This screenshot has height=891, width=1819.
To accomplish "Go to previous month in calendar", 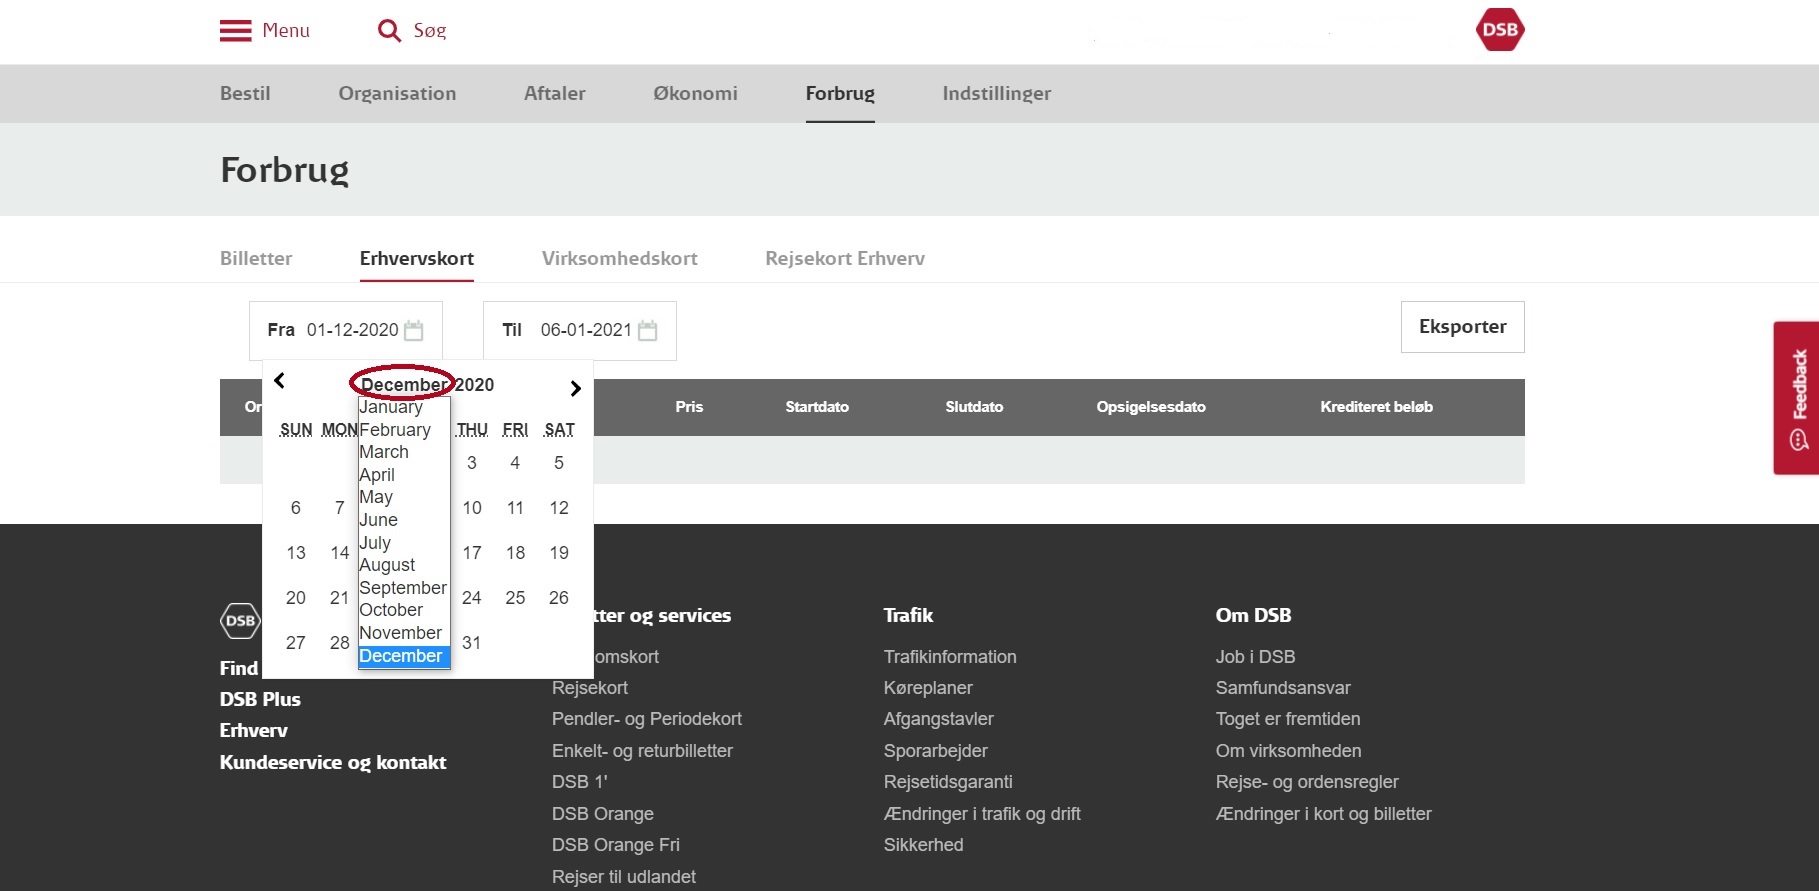I will pos(280,381).
